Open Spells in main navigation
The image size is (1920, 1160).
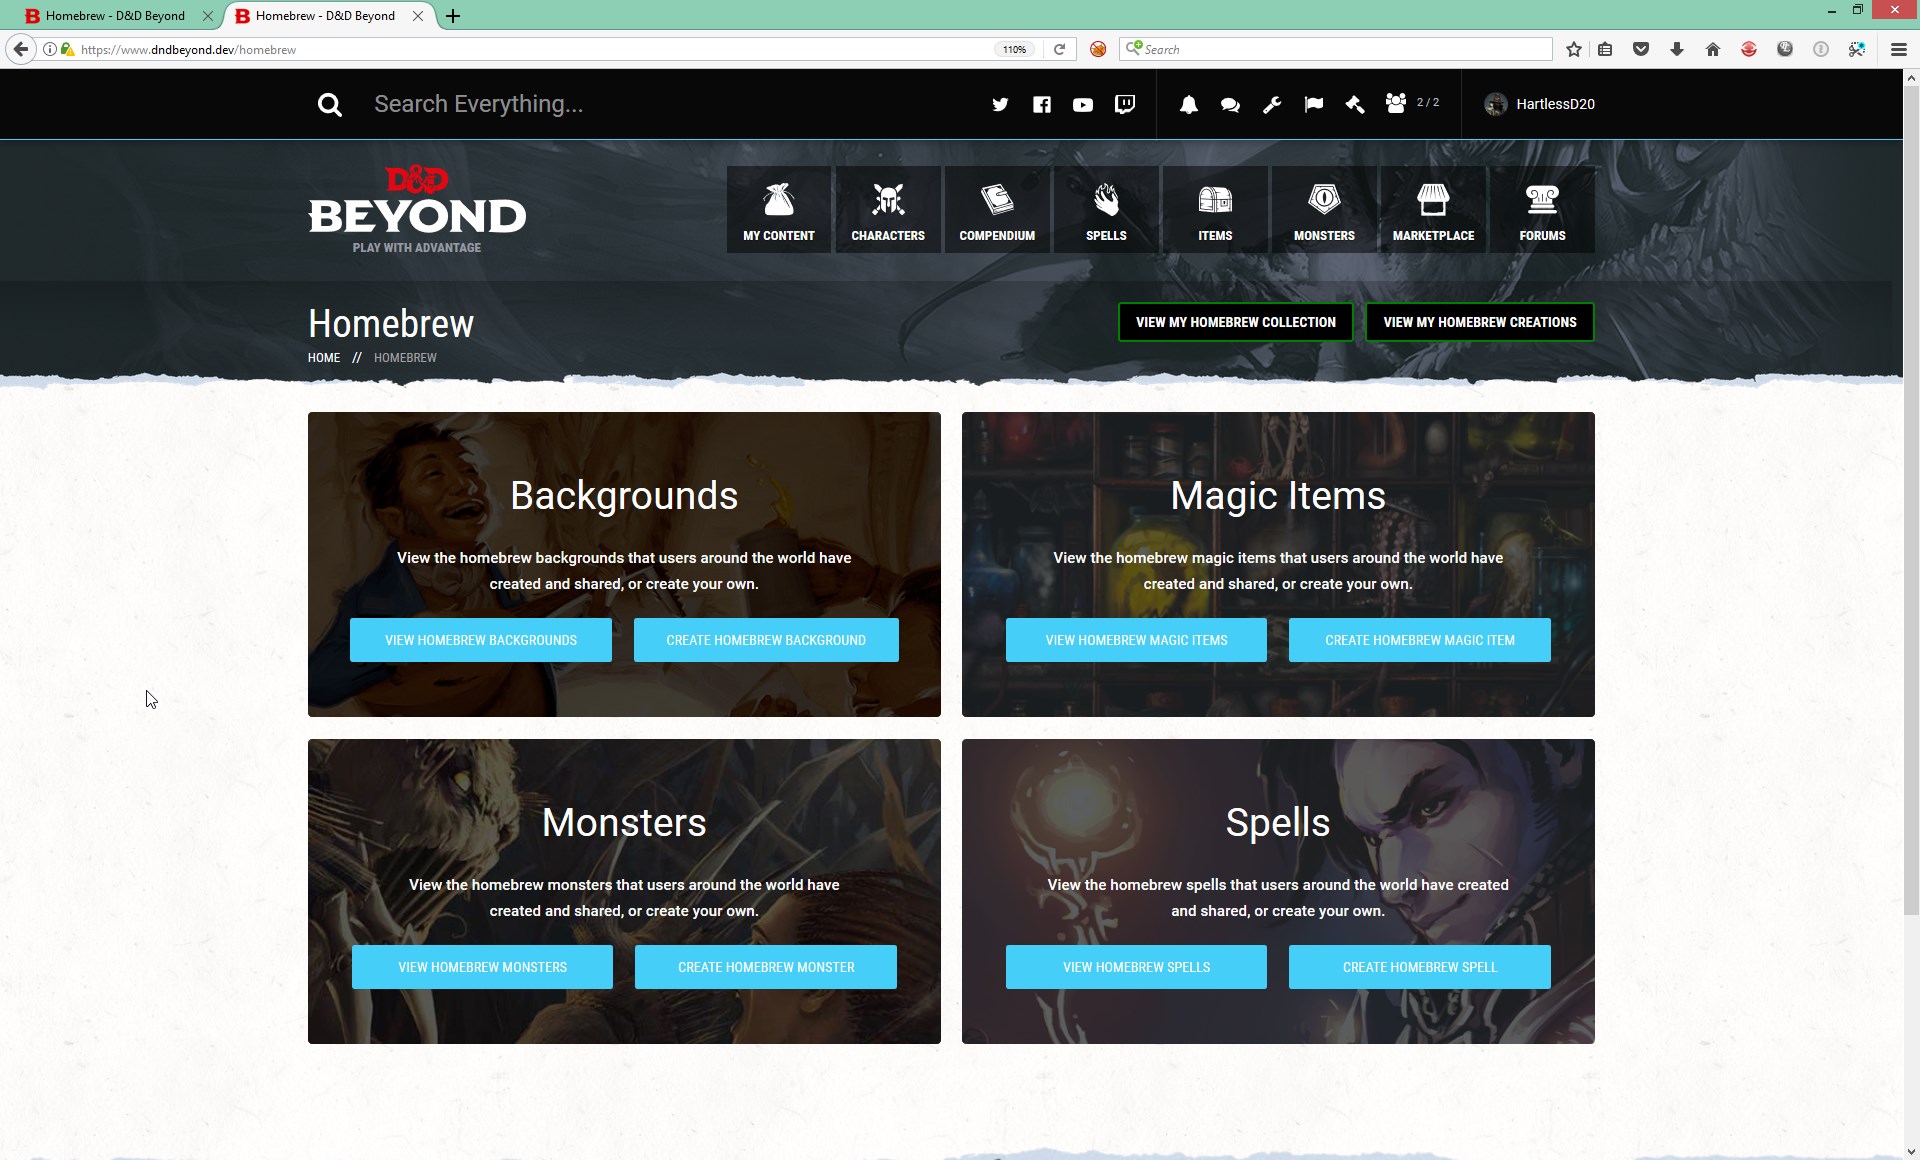pos(1106,209)
